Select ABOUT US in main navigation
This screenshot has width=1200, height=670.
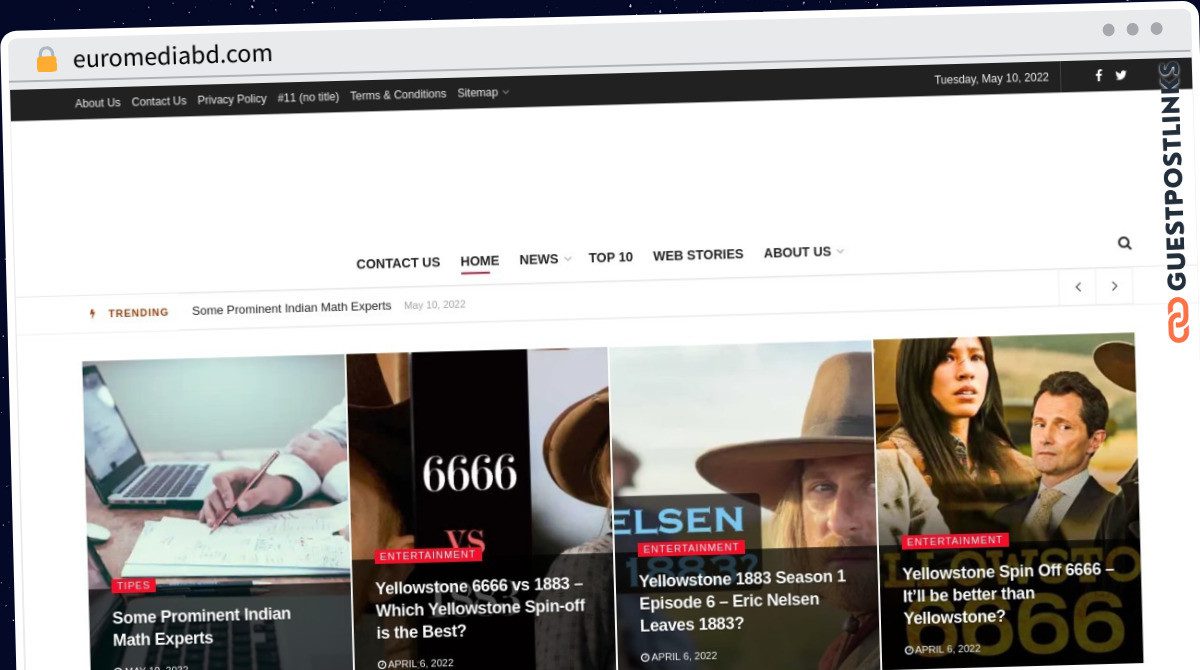tap(797, 252)
